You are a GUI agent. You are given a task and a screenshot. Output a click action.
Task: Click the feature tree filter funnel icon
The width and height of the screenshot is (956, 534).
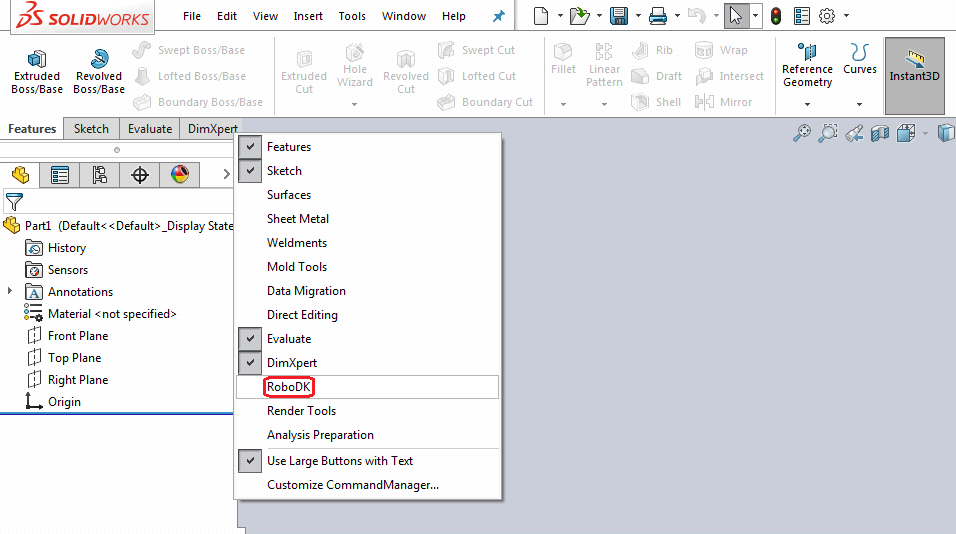[14, 202]
